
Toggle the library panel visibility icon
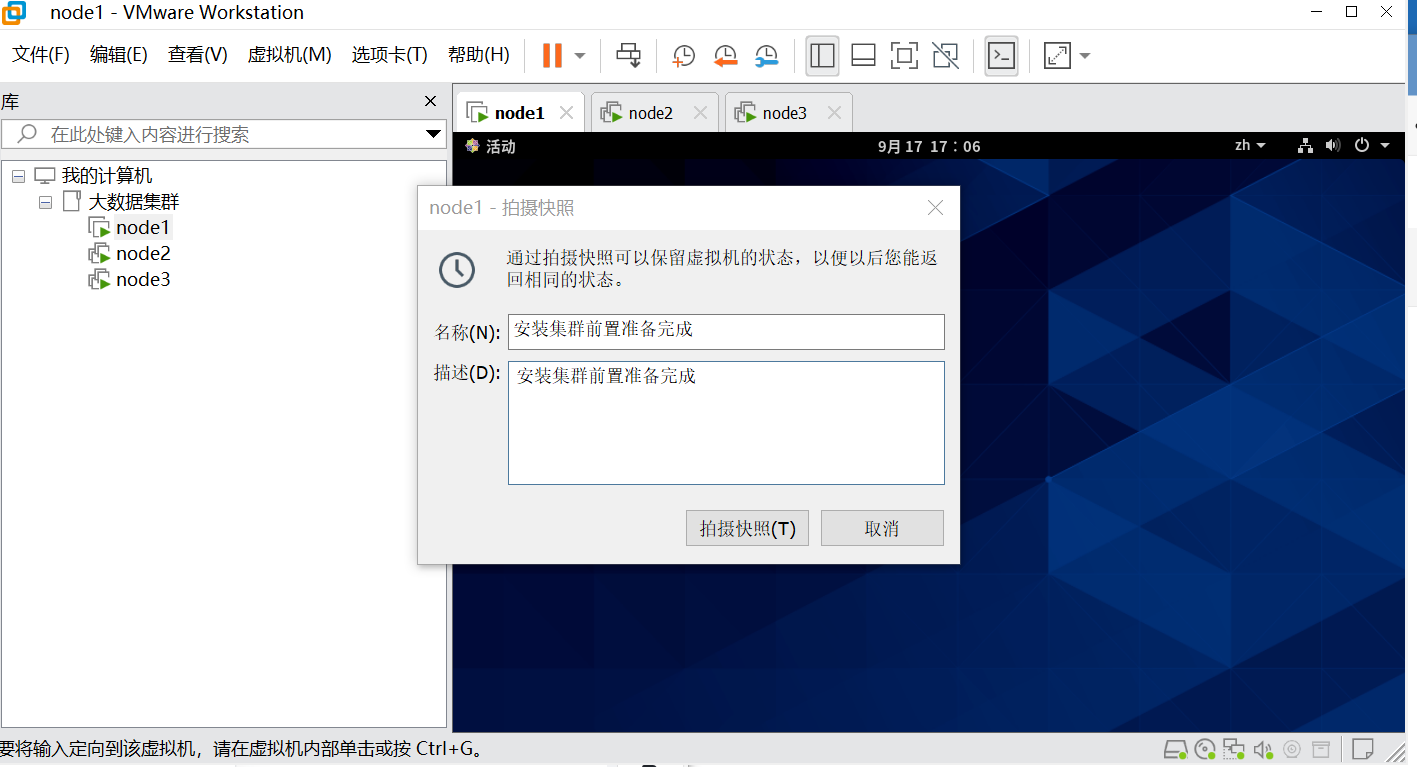click(821, 55)
